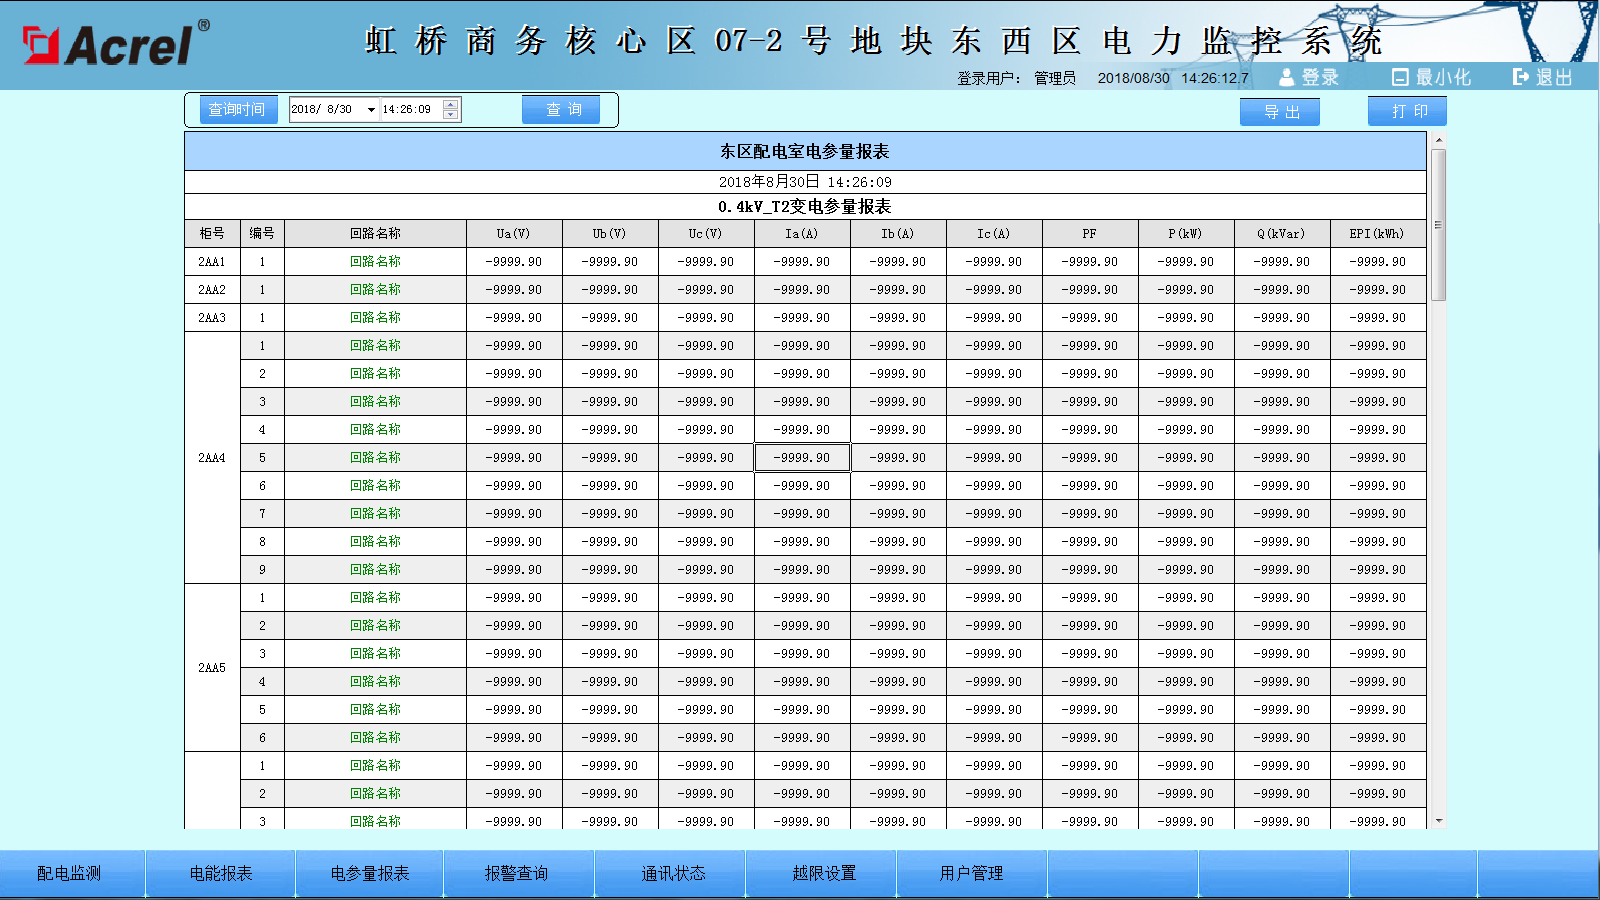Click the time field showing 14:26:09
This screenshot has height=900, width=1600.
[410, 110]
